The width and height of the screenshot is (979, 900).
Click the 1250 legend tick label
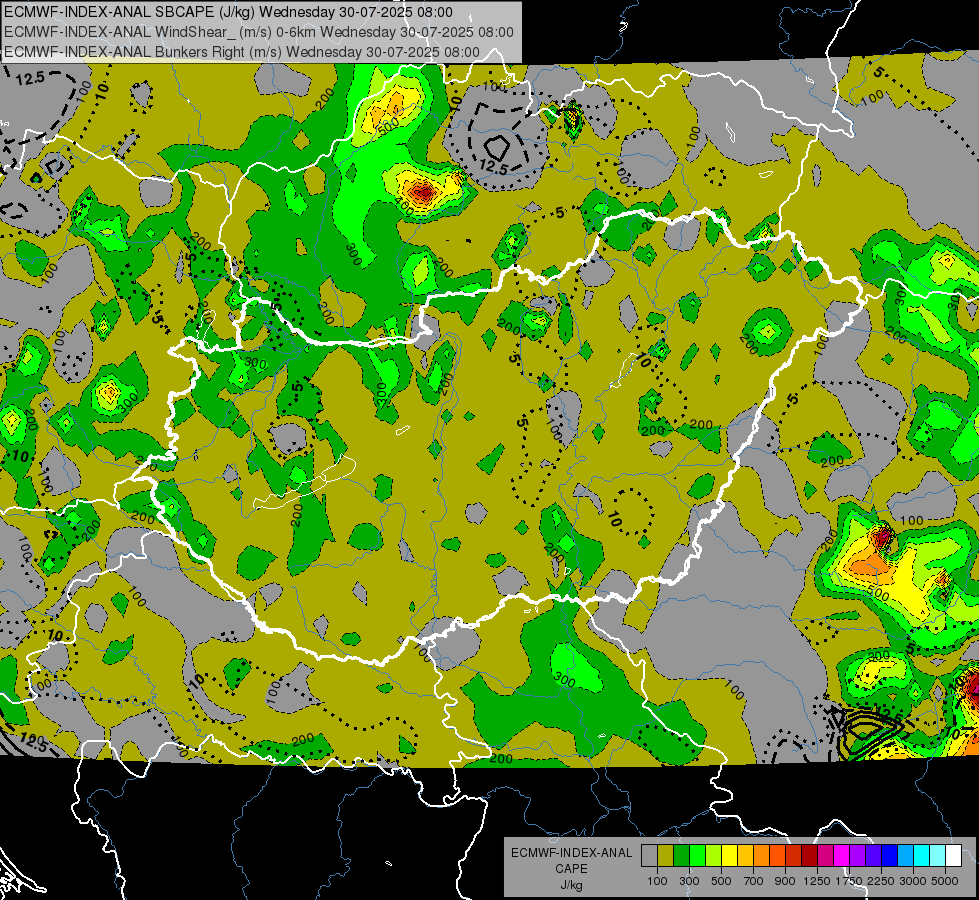(817, 881)
